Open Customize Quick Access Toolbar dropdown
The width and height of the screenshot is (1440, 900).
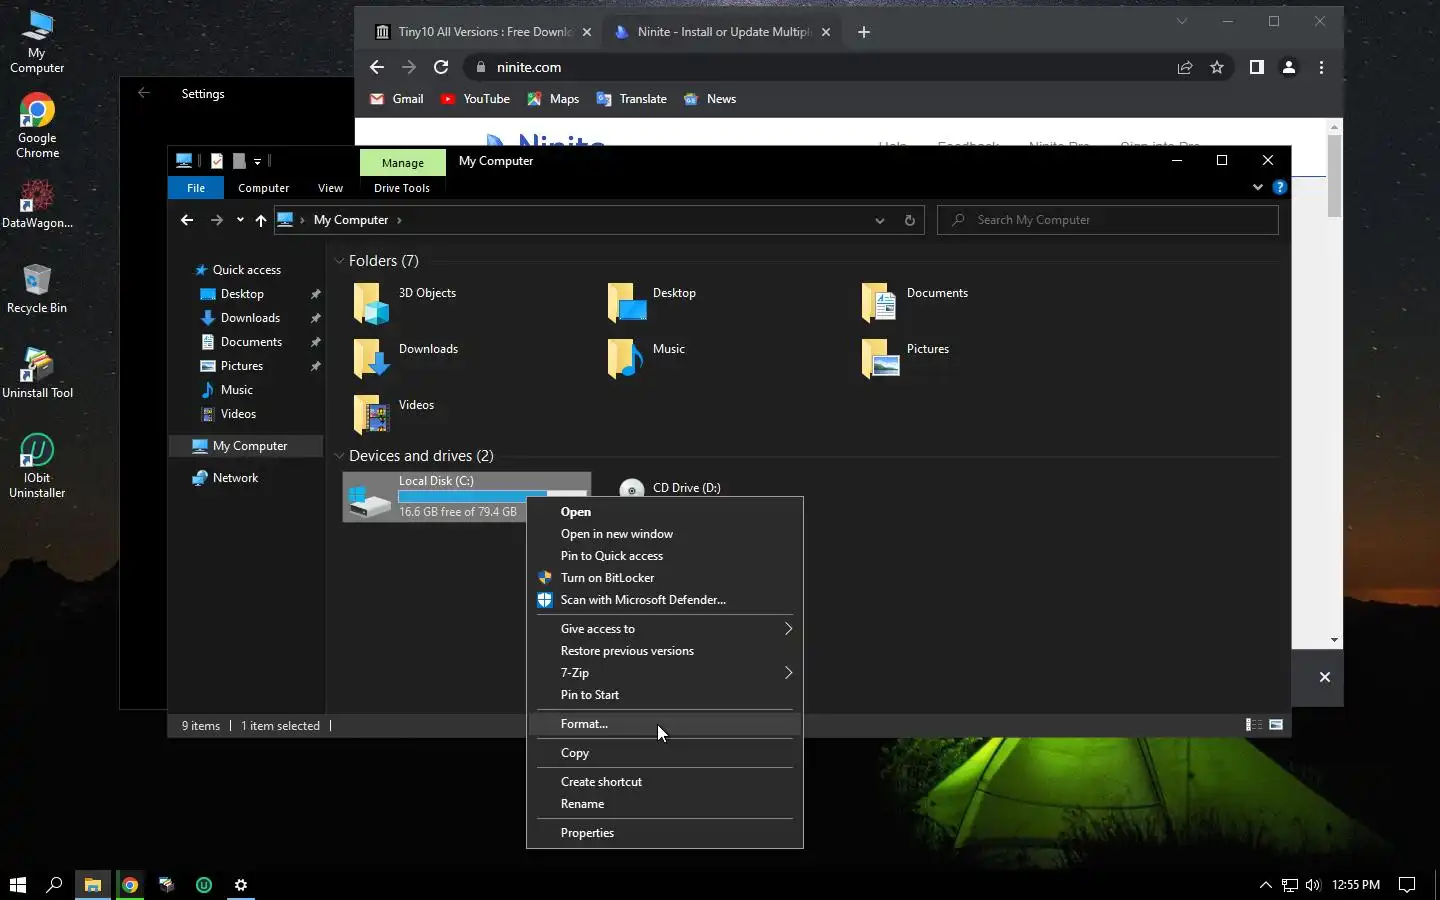pyautogui.click(x=258, y=161)
